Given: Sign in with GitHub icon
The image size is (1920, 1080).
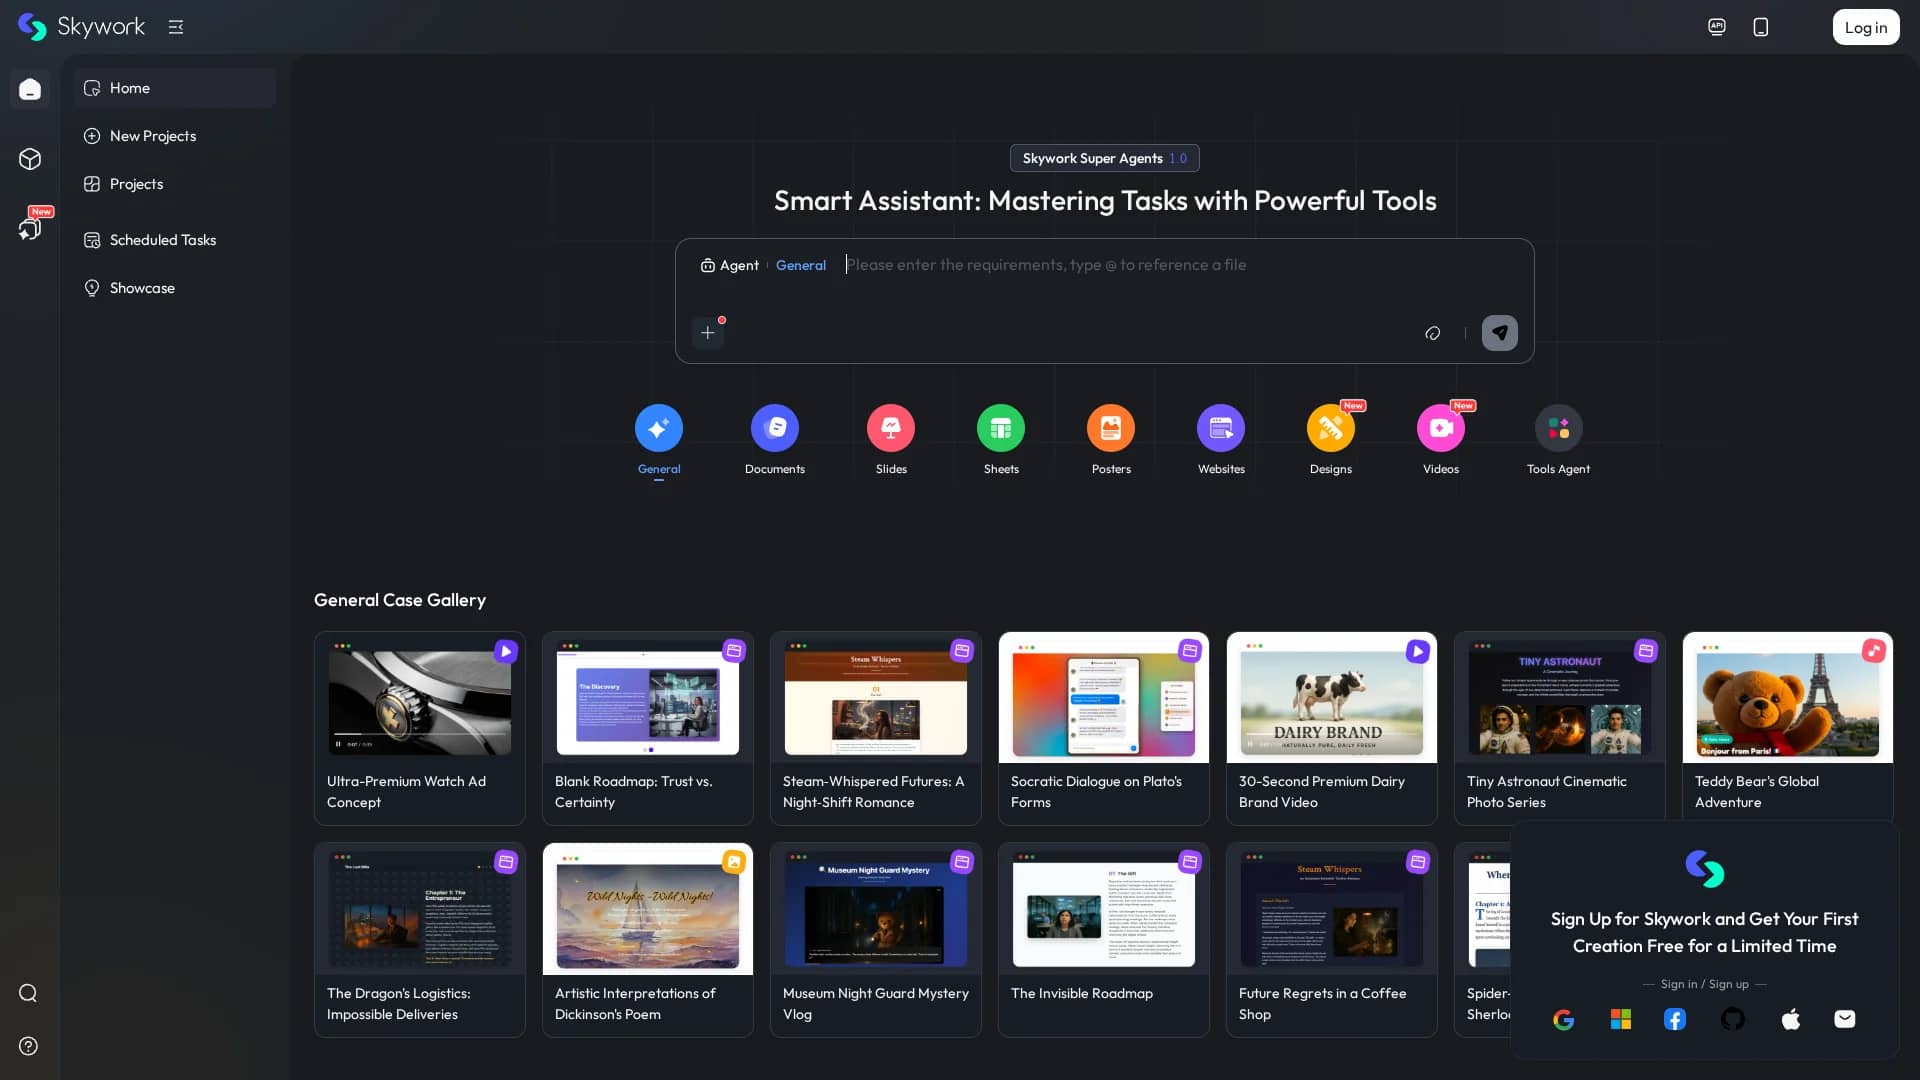Looking at the screenshot, I should pyautogui.click(x=1733, y=1019).
